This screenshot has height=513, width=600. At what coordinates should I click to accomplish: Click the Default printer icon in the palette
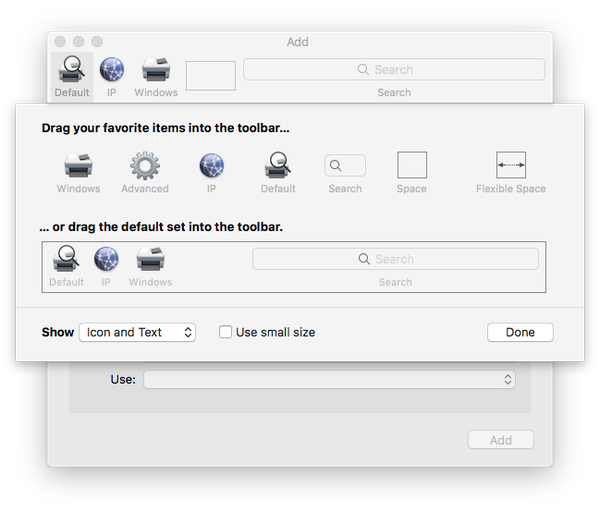(277, 166)
